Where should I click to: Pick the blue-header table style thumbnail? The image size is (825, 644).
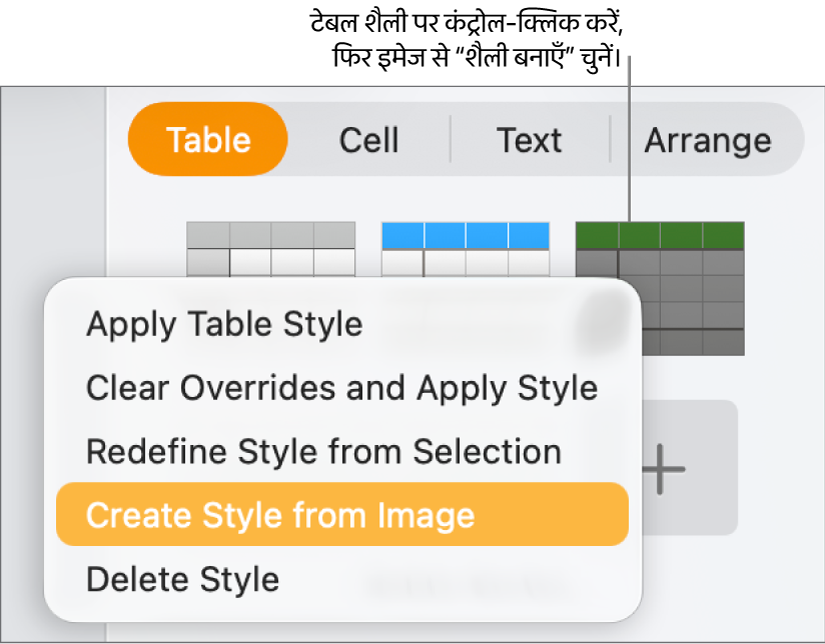(x=466, y=249)
